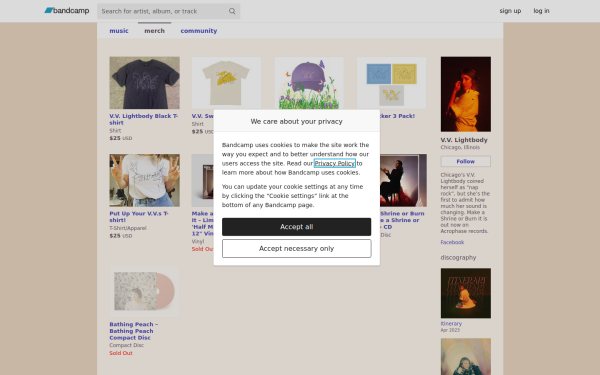Open the sign up link

coord(510,11)
